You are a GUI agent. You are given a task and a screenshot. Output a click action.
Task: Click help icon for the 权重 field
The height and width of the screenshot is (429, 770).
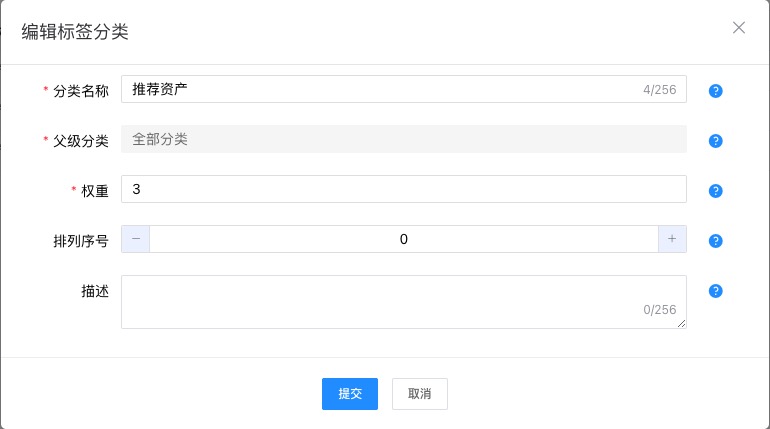(715, 191)
